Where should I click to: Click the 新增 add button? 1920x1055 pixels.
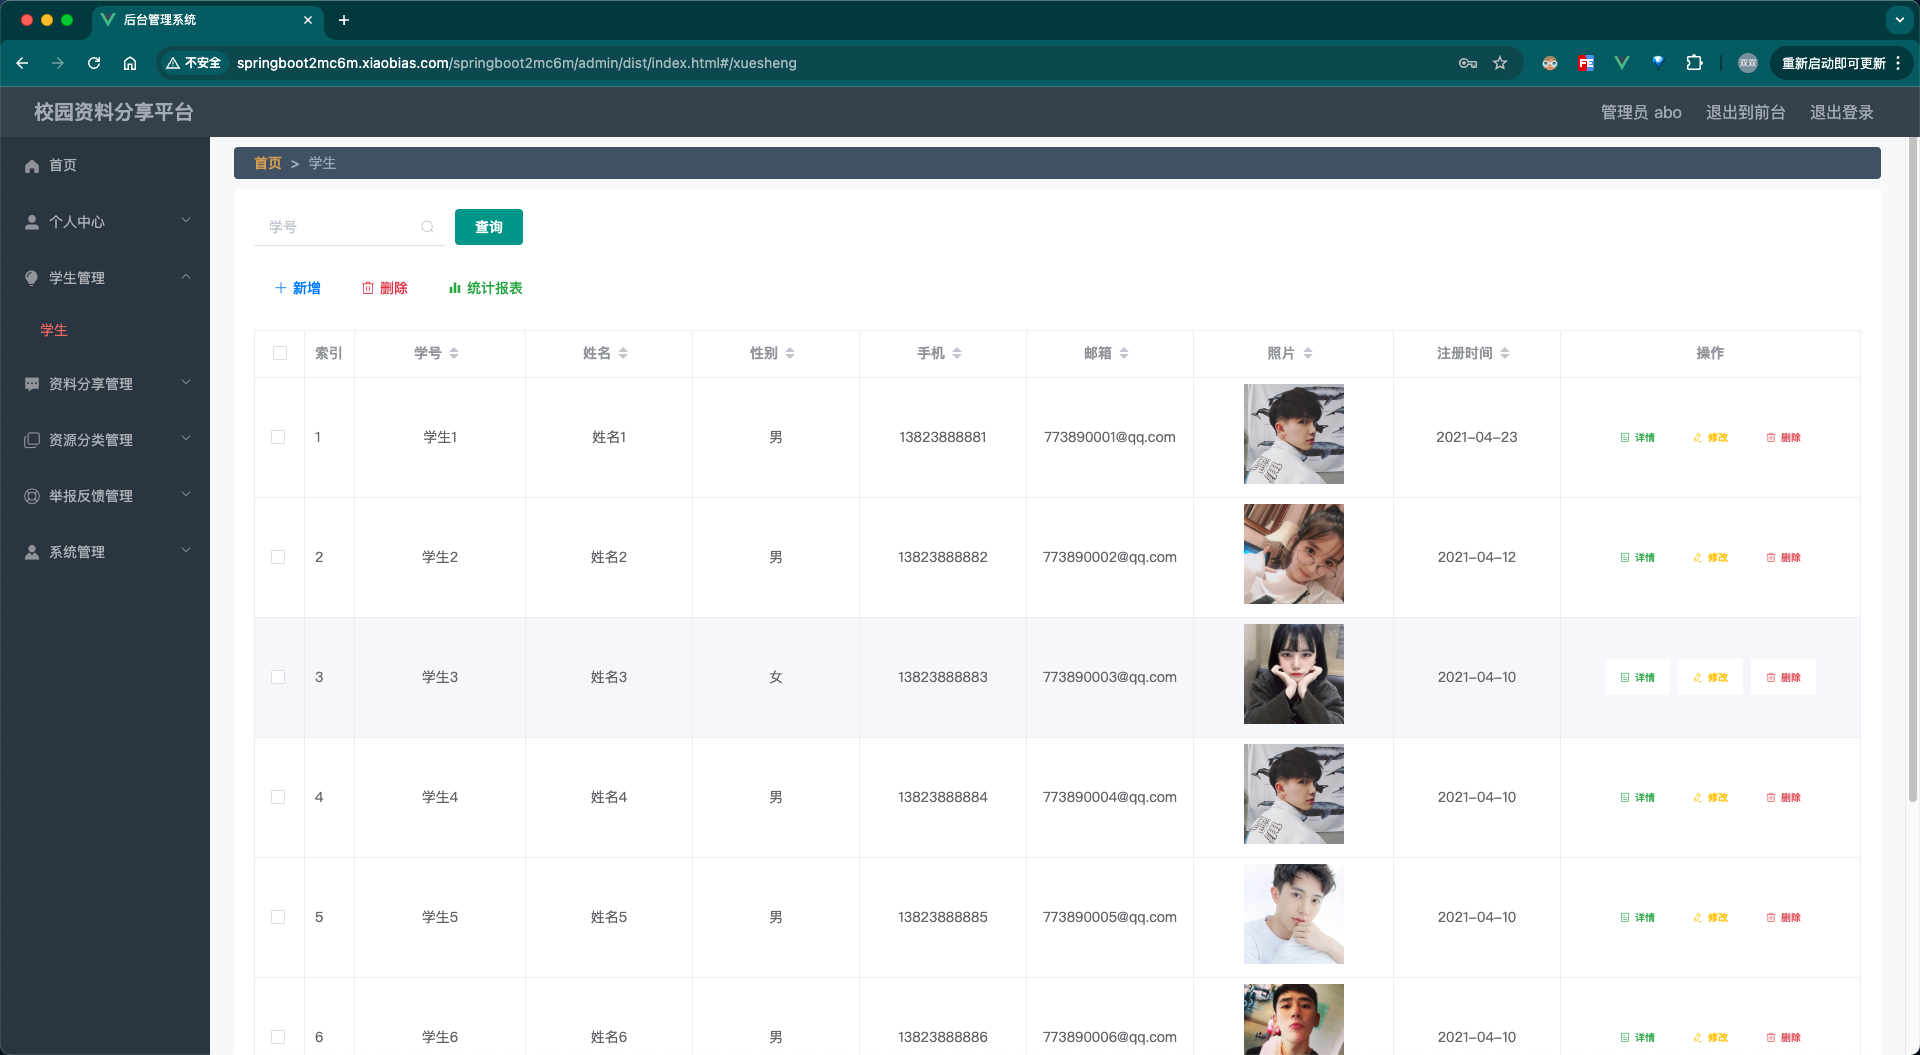click(298, 288)
